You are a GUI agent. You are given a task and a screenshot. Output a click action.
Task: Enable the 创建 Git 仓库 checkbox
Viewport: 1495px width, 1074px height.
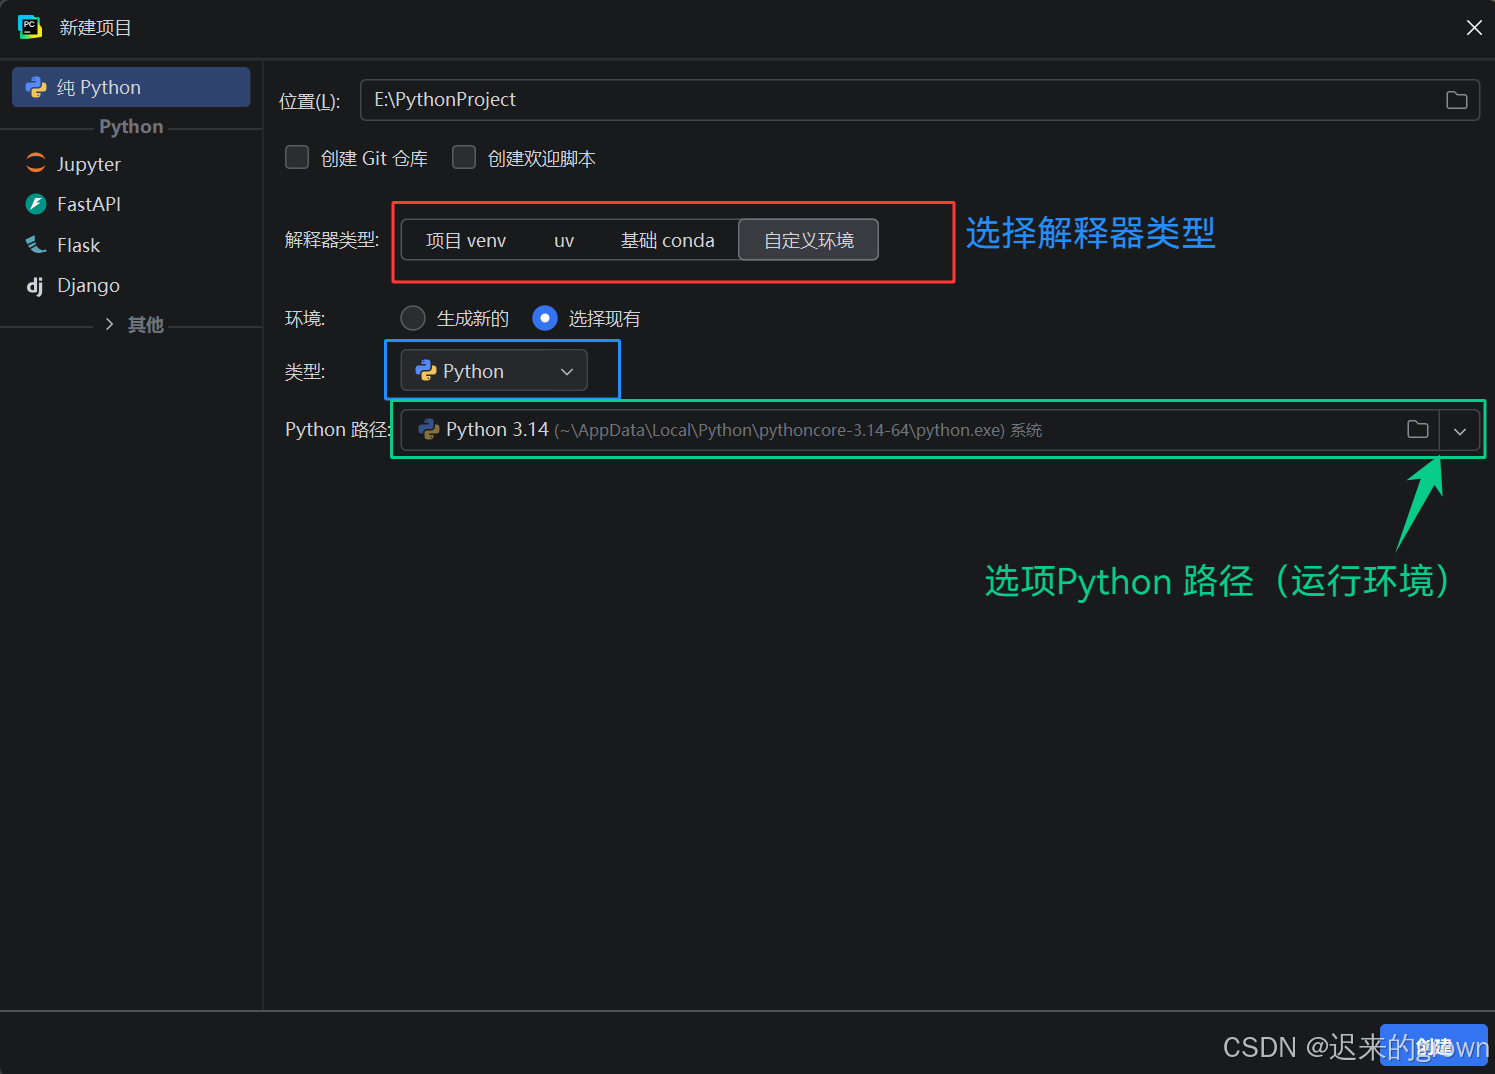tap(297, 157)
